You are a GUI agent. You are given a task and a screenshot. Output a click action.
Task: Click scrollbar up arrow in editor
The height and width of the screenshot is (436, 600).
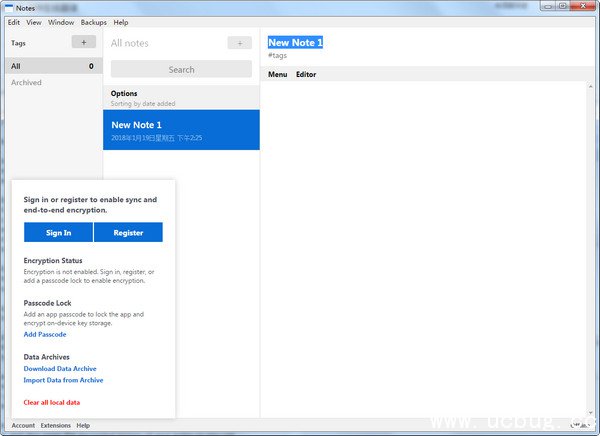coord(590,87)
